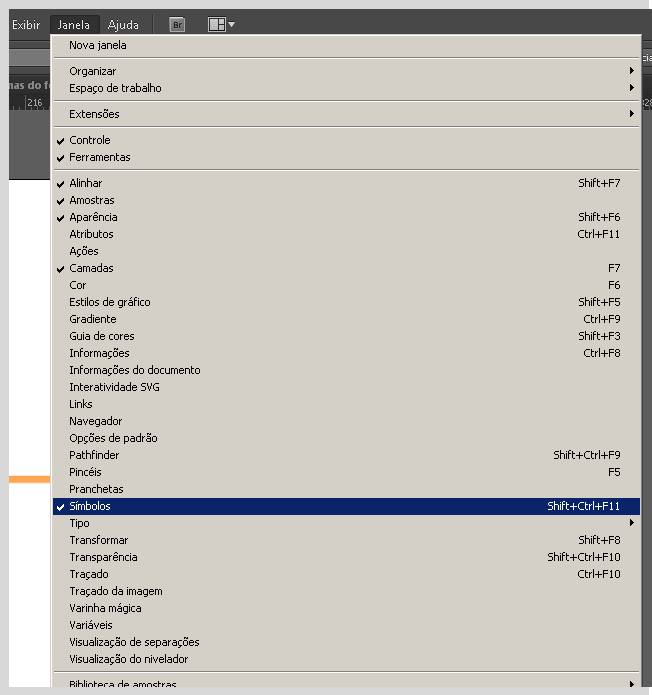Show the Pranchetas panel
This screenshot has height=695, width=652.
pos(347,489)
